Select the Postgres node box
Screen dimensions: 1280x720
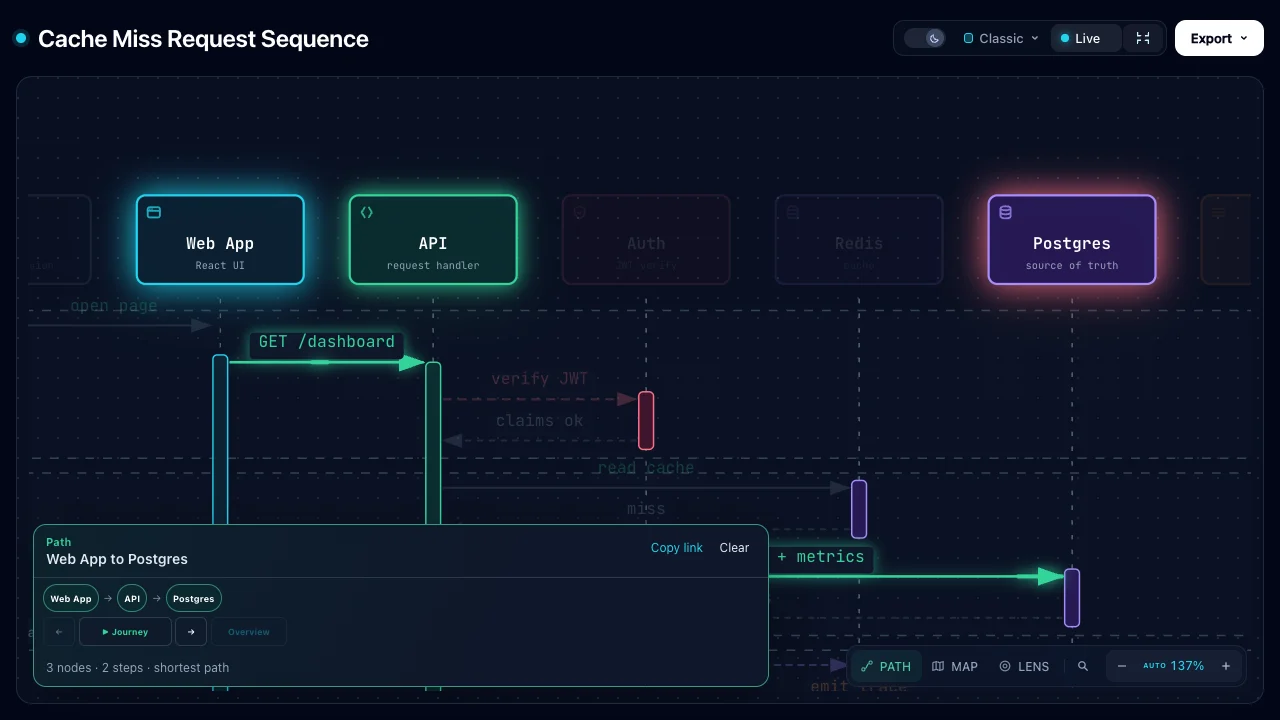pos(1072,240)
